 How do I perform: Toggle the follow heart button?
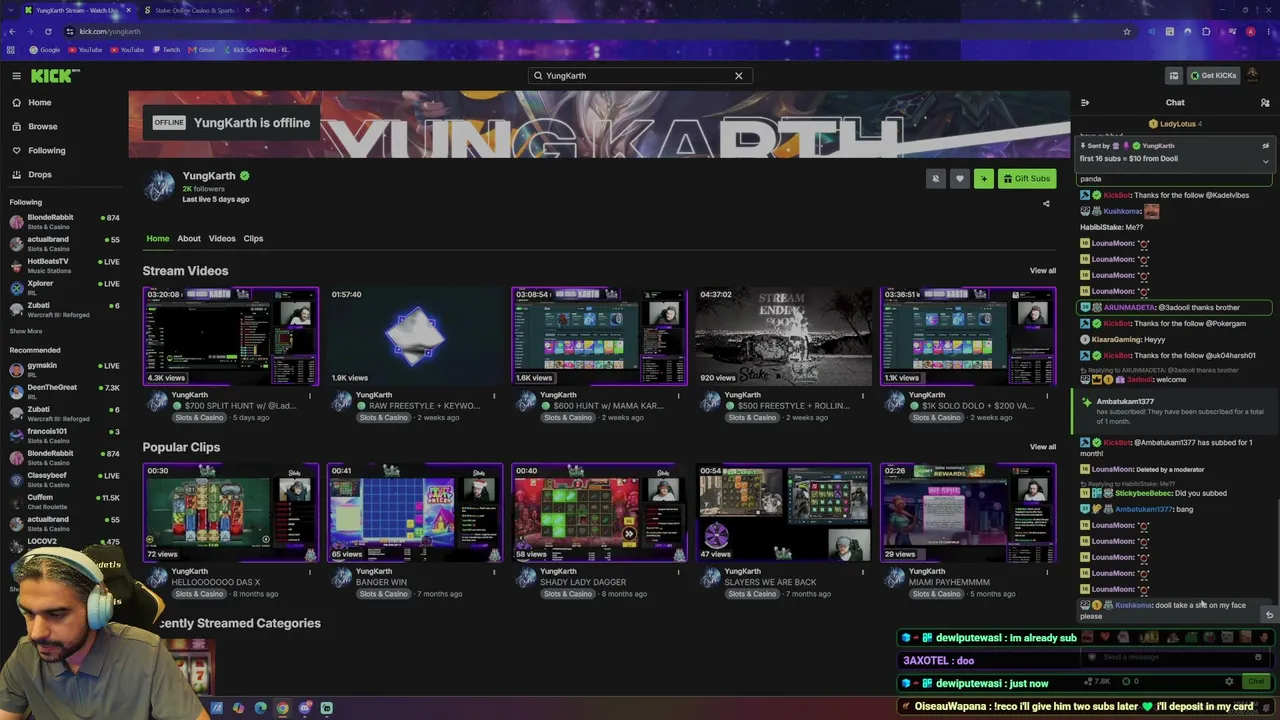tap(960, 179)
